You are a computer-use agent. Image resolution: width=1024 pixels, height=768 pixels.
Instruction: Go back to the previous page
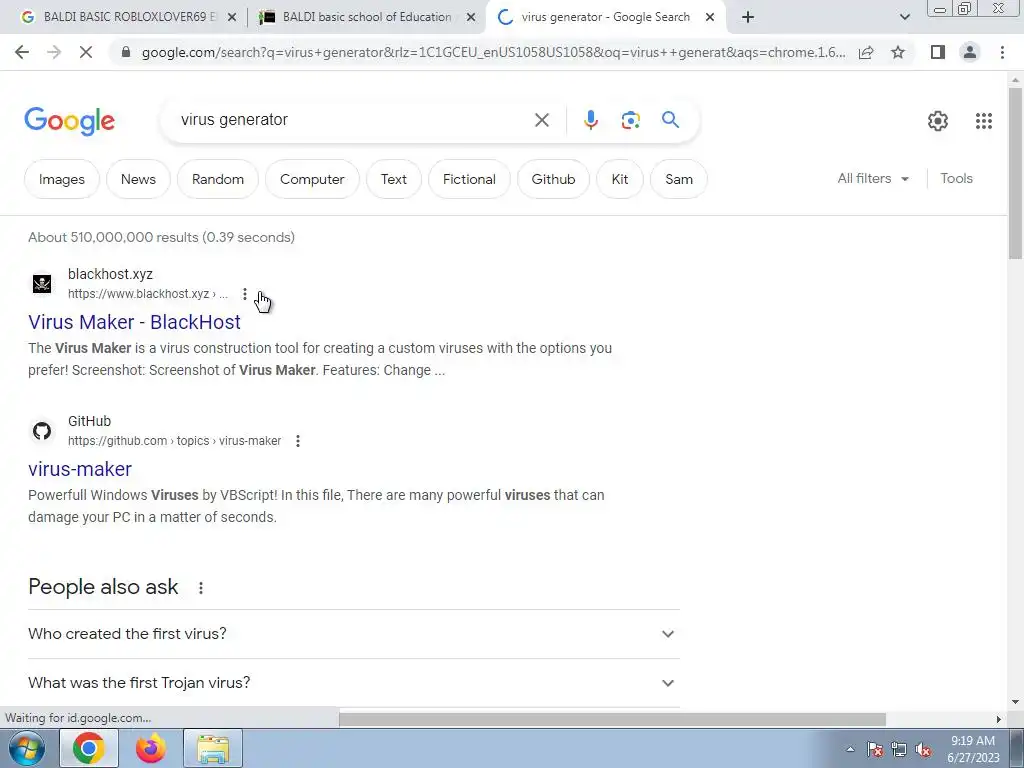coord(22,52)
